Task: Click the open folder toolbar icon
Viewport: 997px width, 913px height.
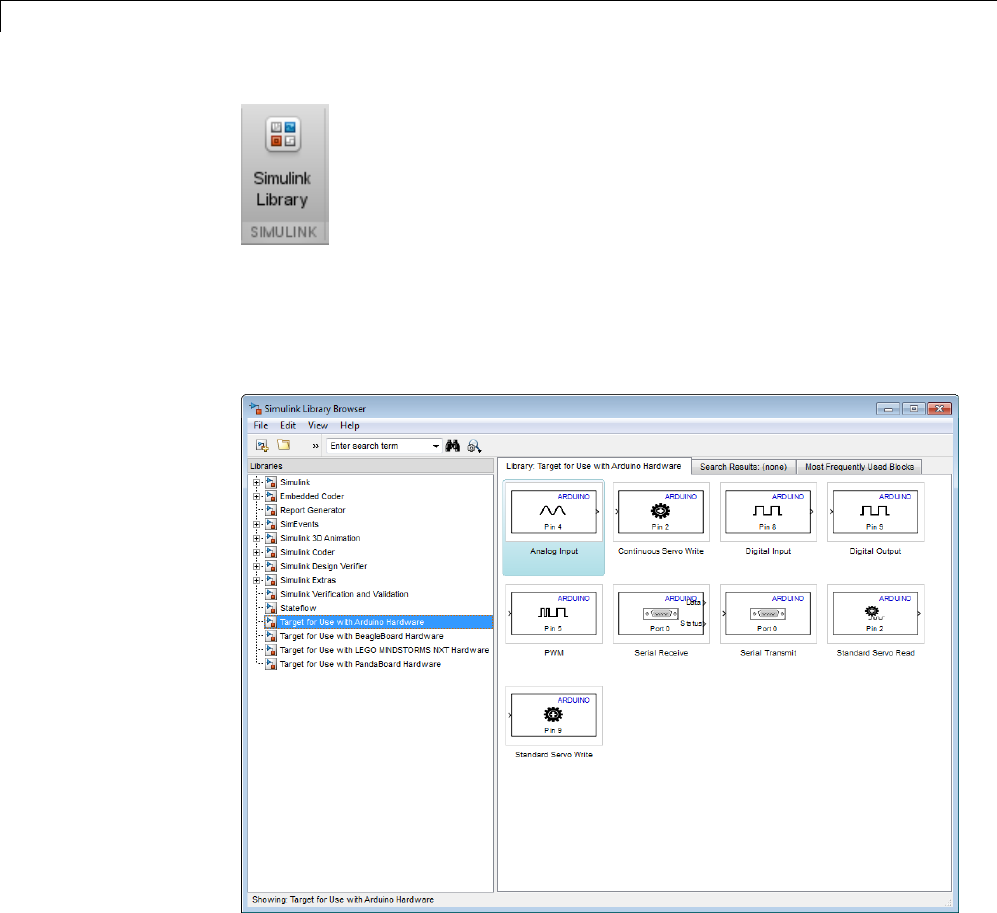Action: tap(284, 445)
